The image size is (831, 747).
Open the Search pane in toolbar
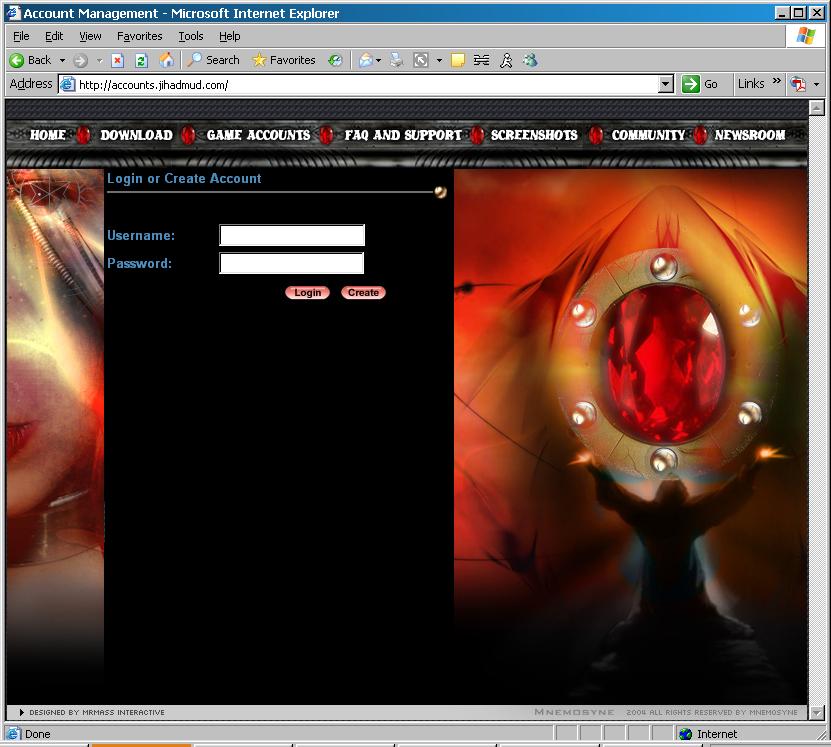coord(213,60)
